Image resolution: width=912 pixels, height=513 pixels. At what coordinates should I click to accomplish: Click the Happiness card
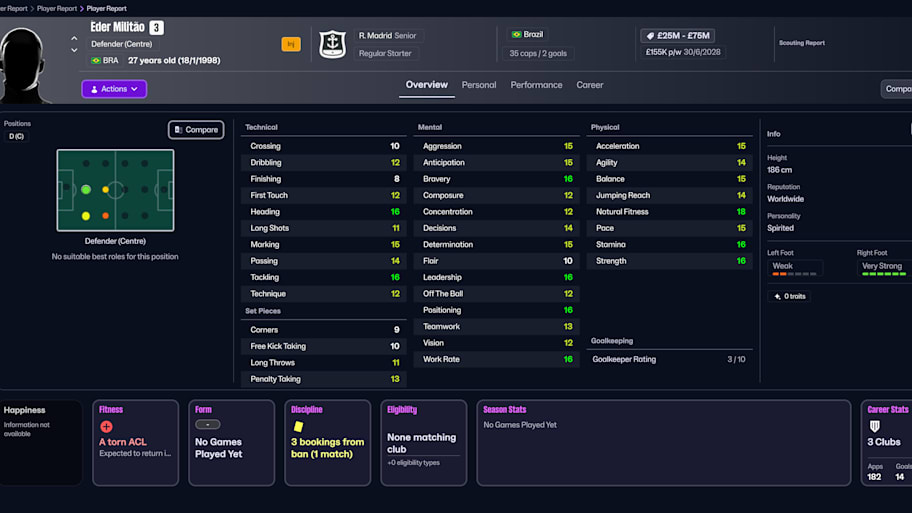click(41, 443)
